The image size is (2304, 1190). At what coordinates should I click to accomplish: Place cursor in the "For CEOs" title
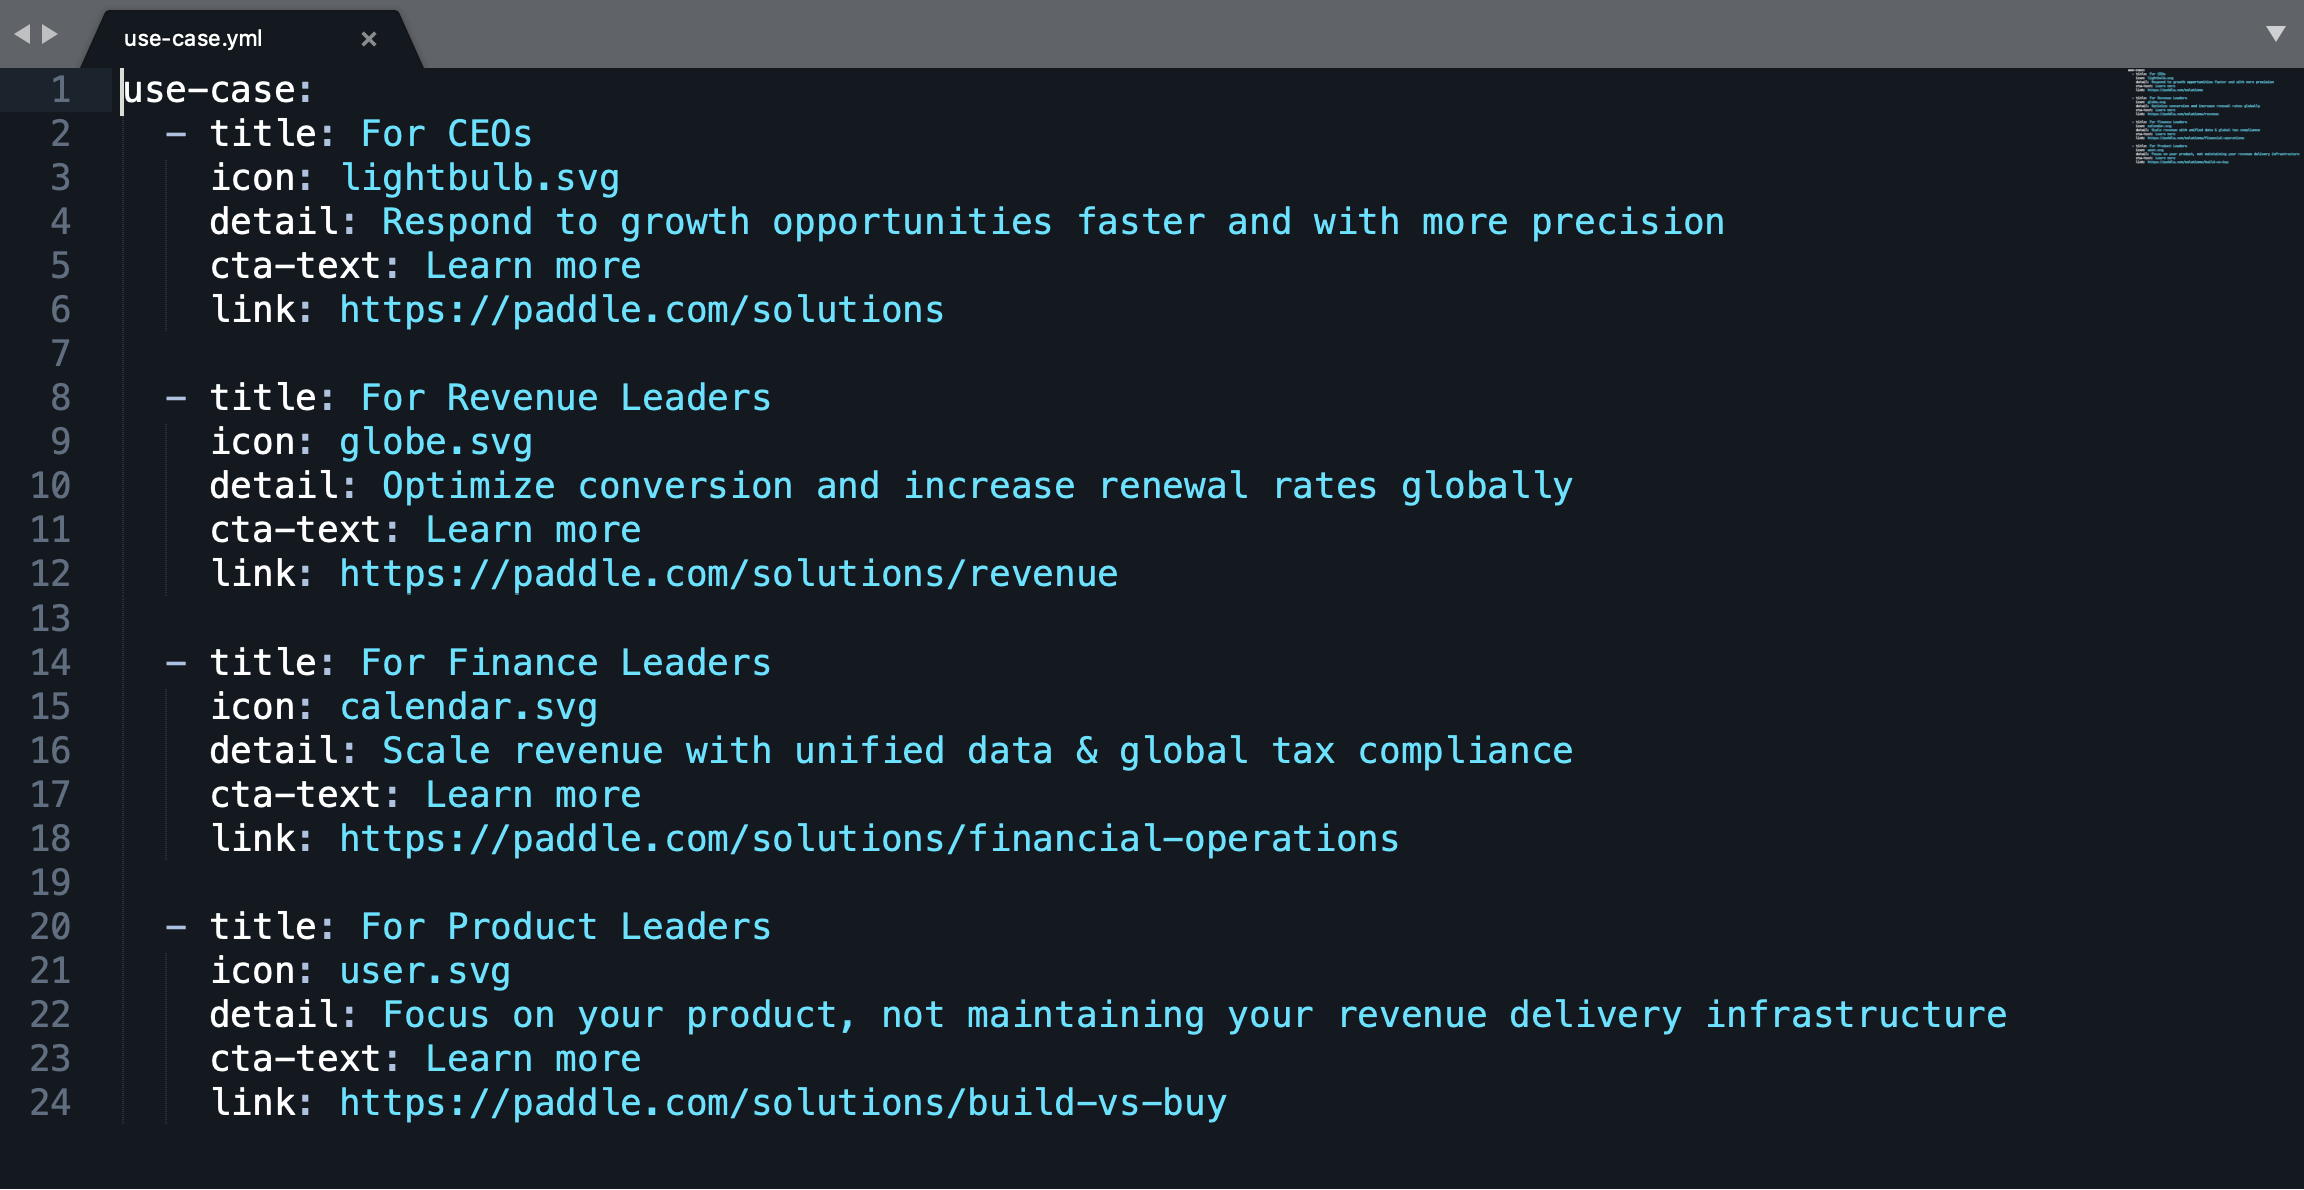tap(446, 134)
